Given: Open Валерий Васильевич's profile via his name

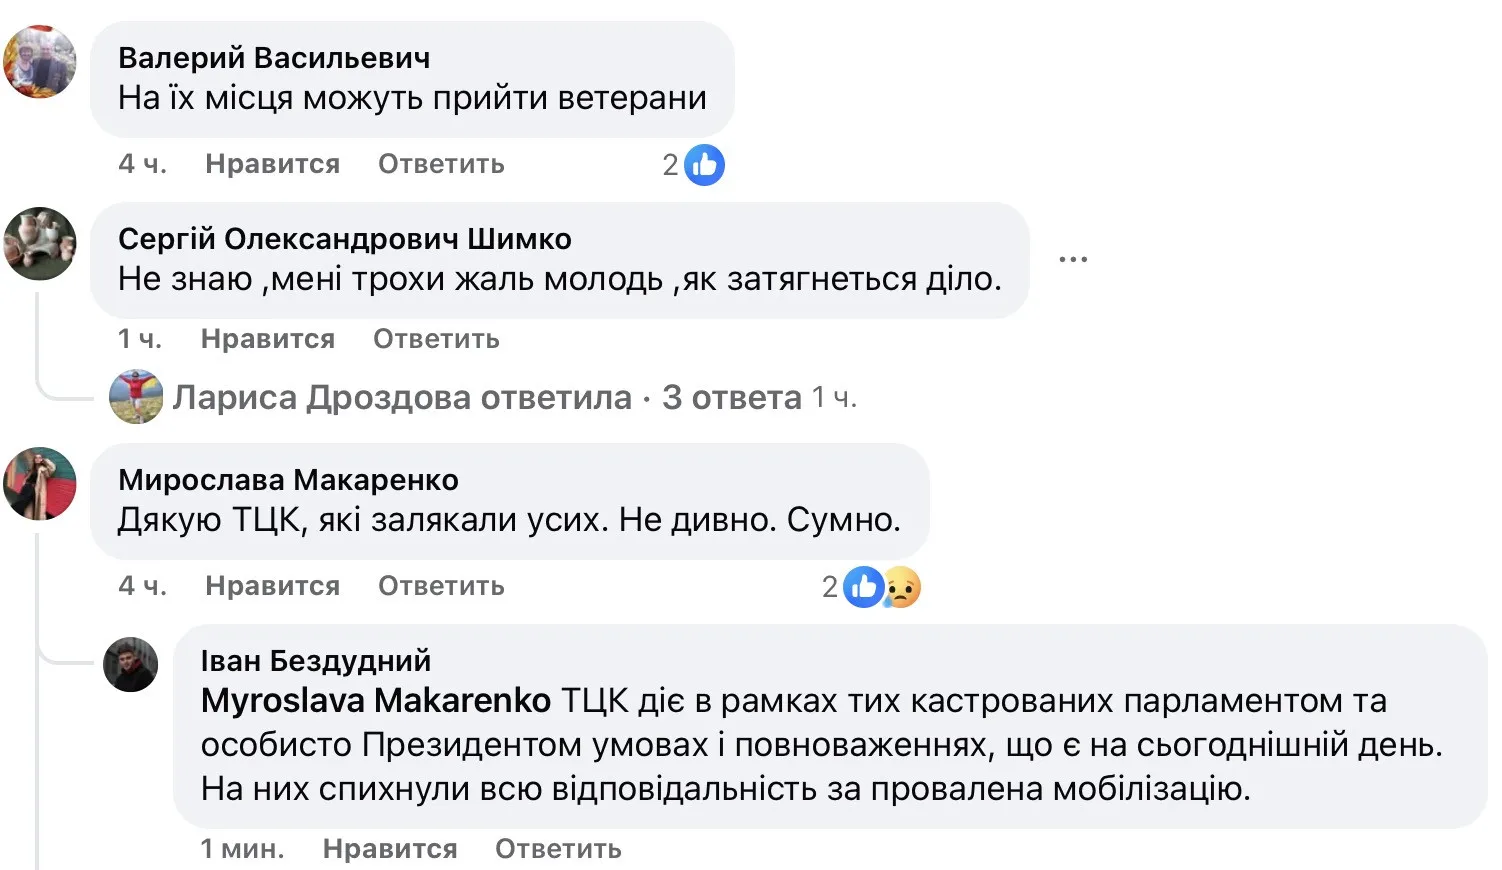Looking at the screenshot, I should click(x=275, y=58).
